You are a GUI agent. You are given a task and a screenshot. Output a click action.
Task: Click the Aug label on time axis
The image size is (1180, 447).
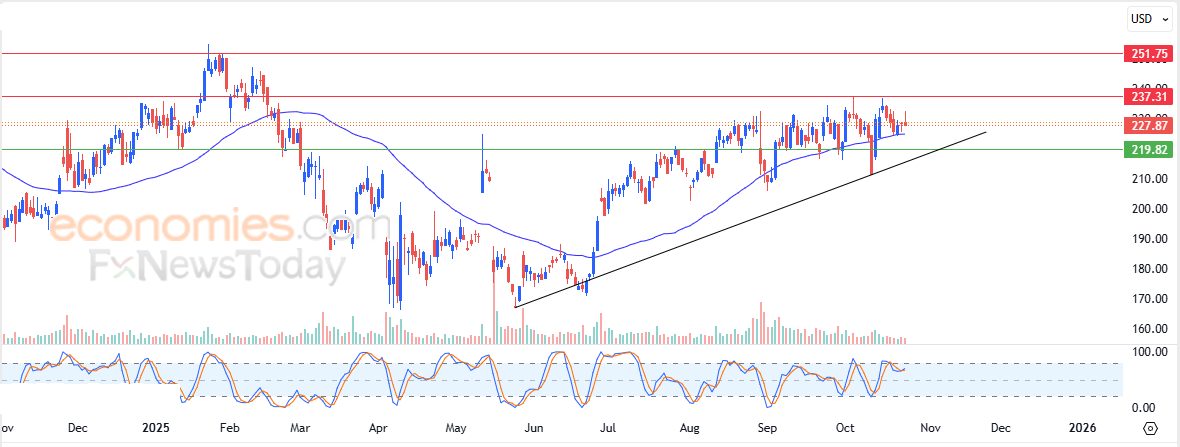(689, 428)
